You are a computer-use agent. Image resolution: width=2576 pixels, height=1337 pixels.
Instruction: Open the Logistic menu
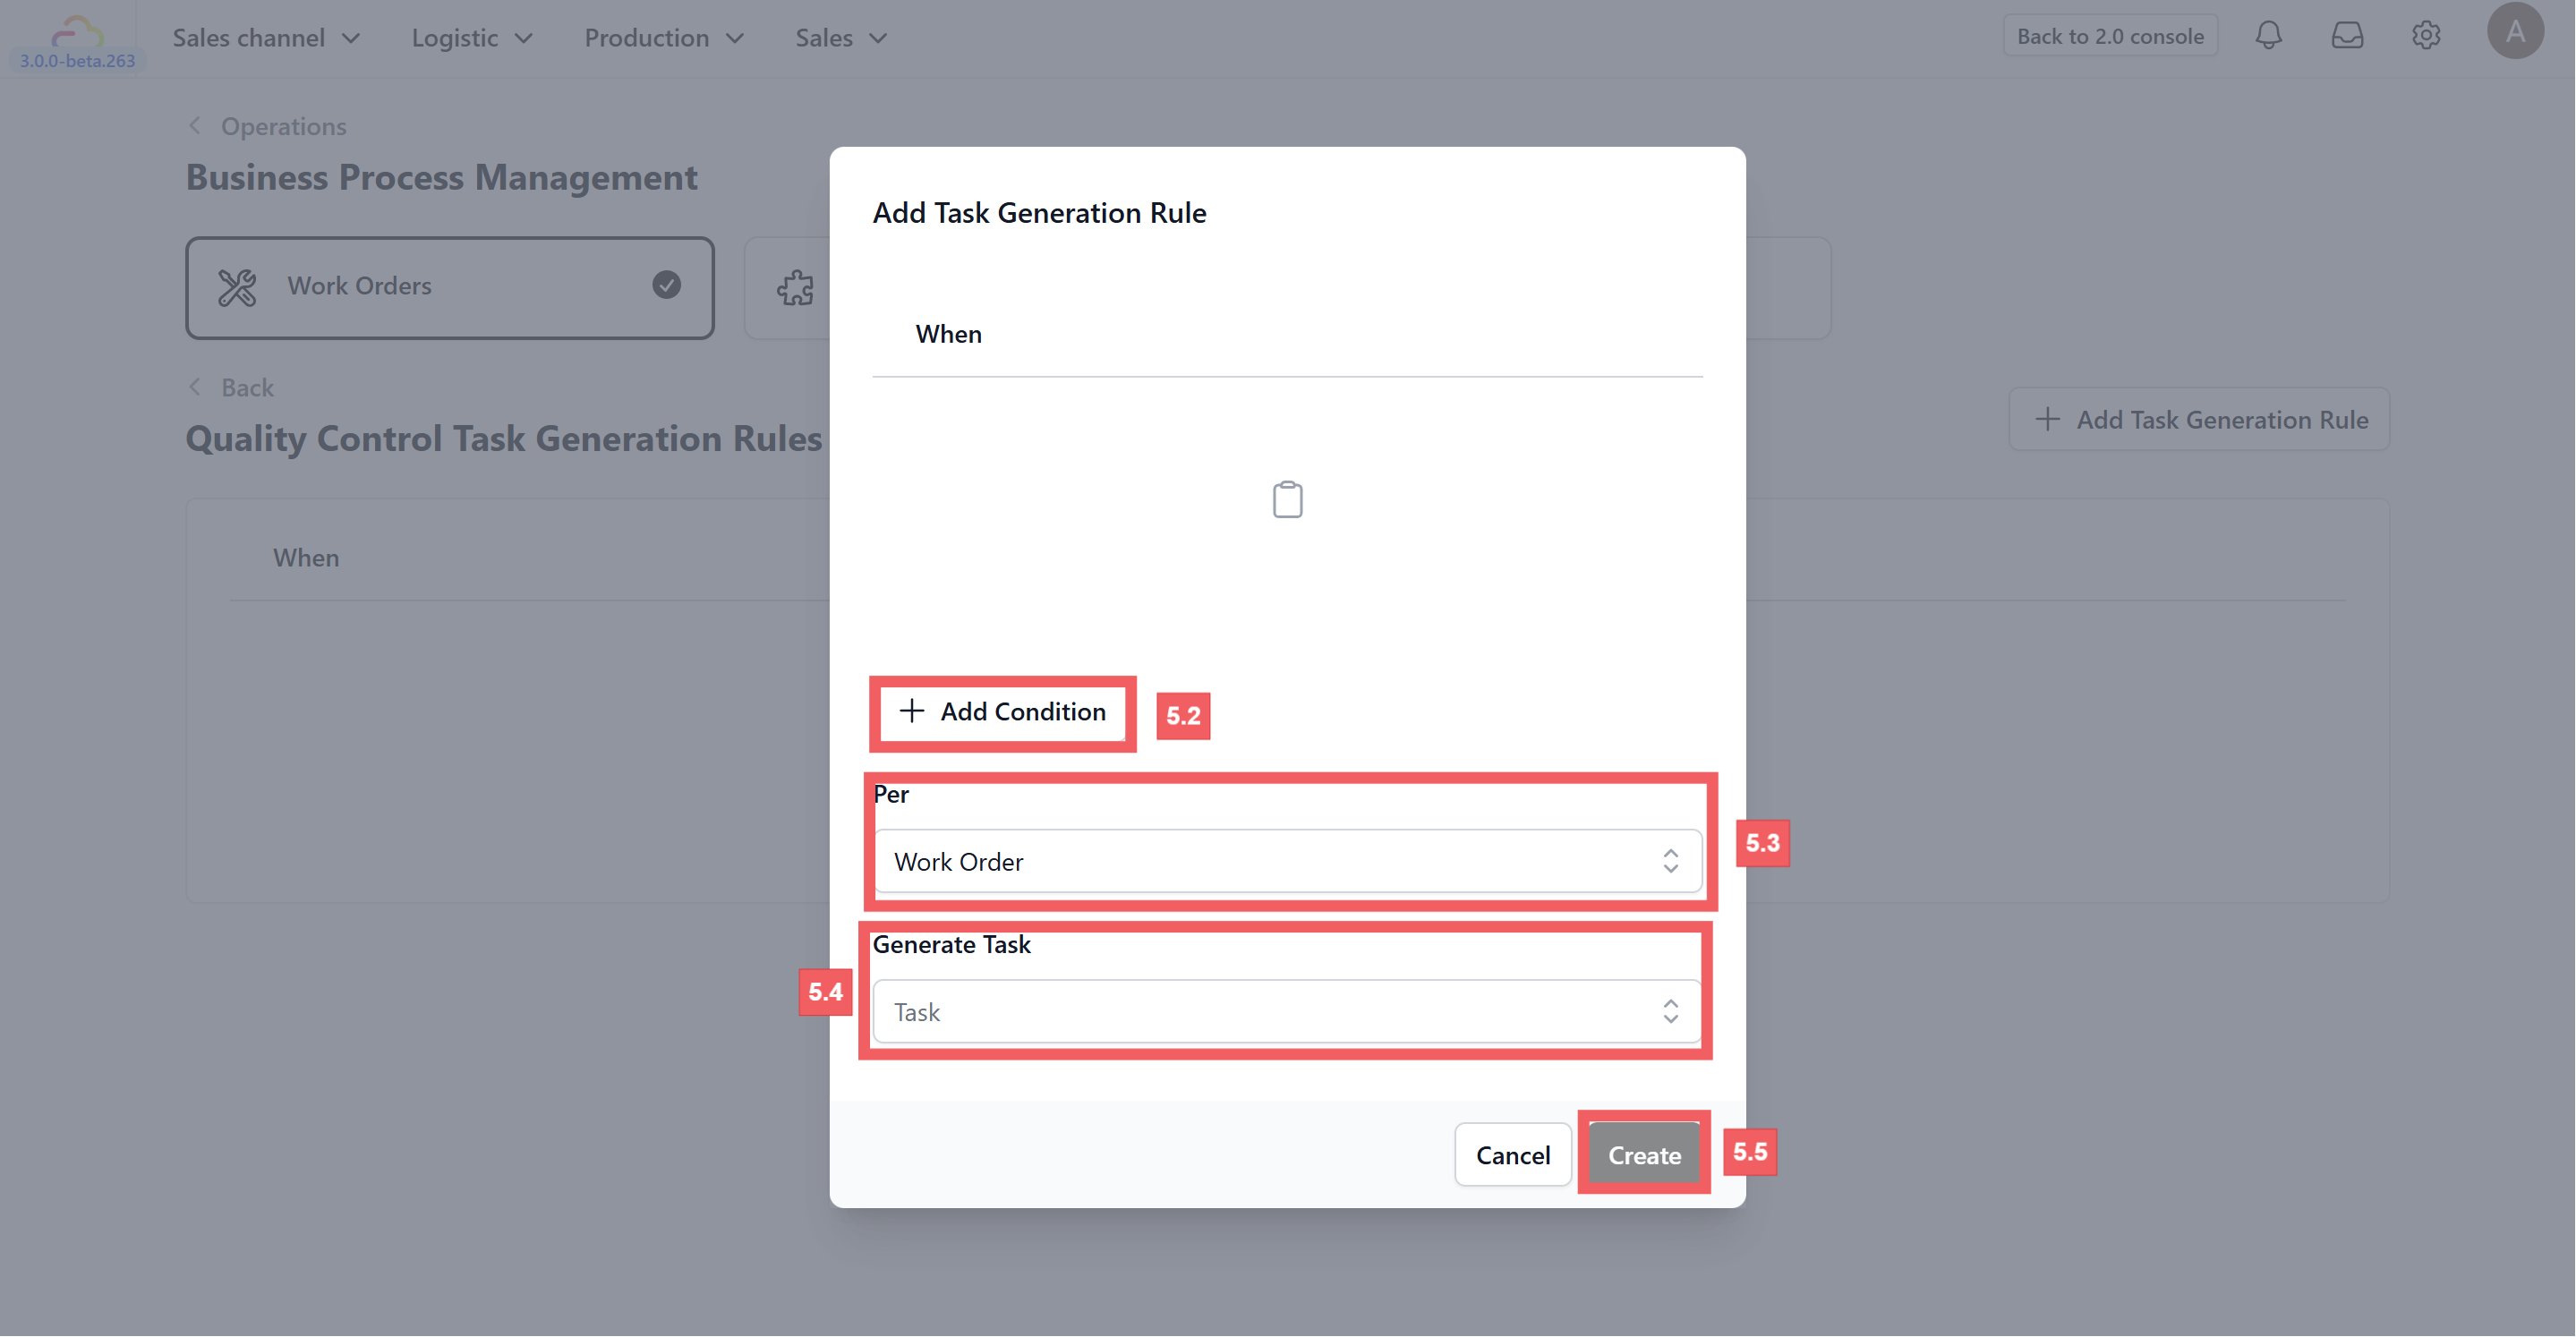tap(472, 37)
